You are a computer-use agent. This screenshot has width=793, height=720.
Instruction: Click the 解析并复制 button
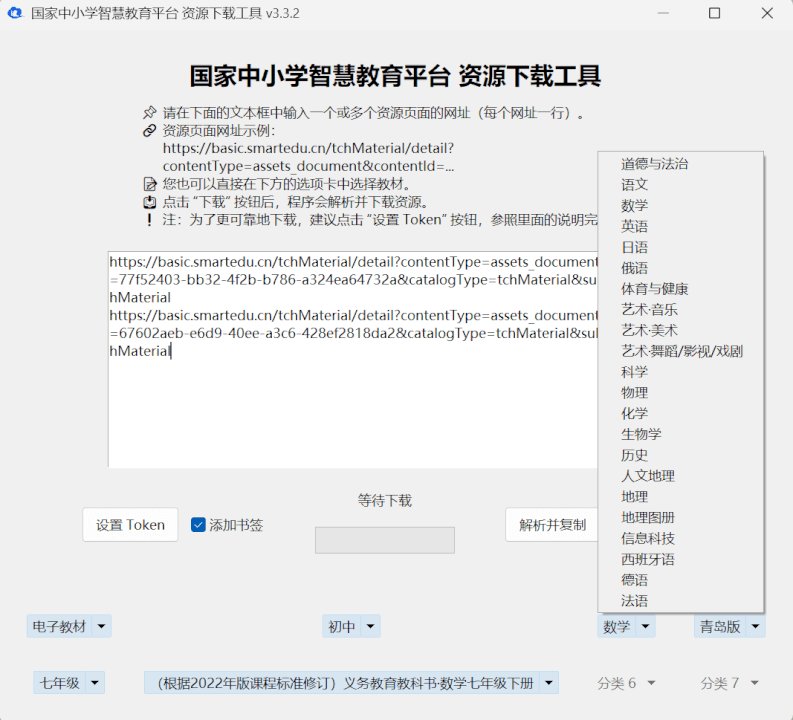552,525
